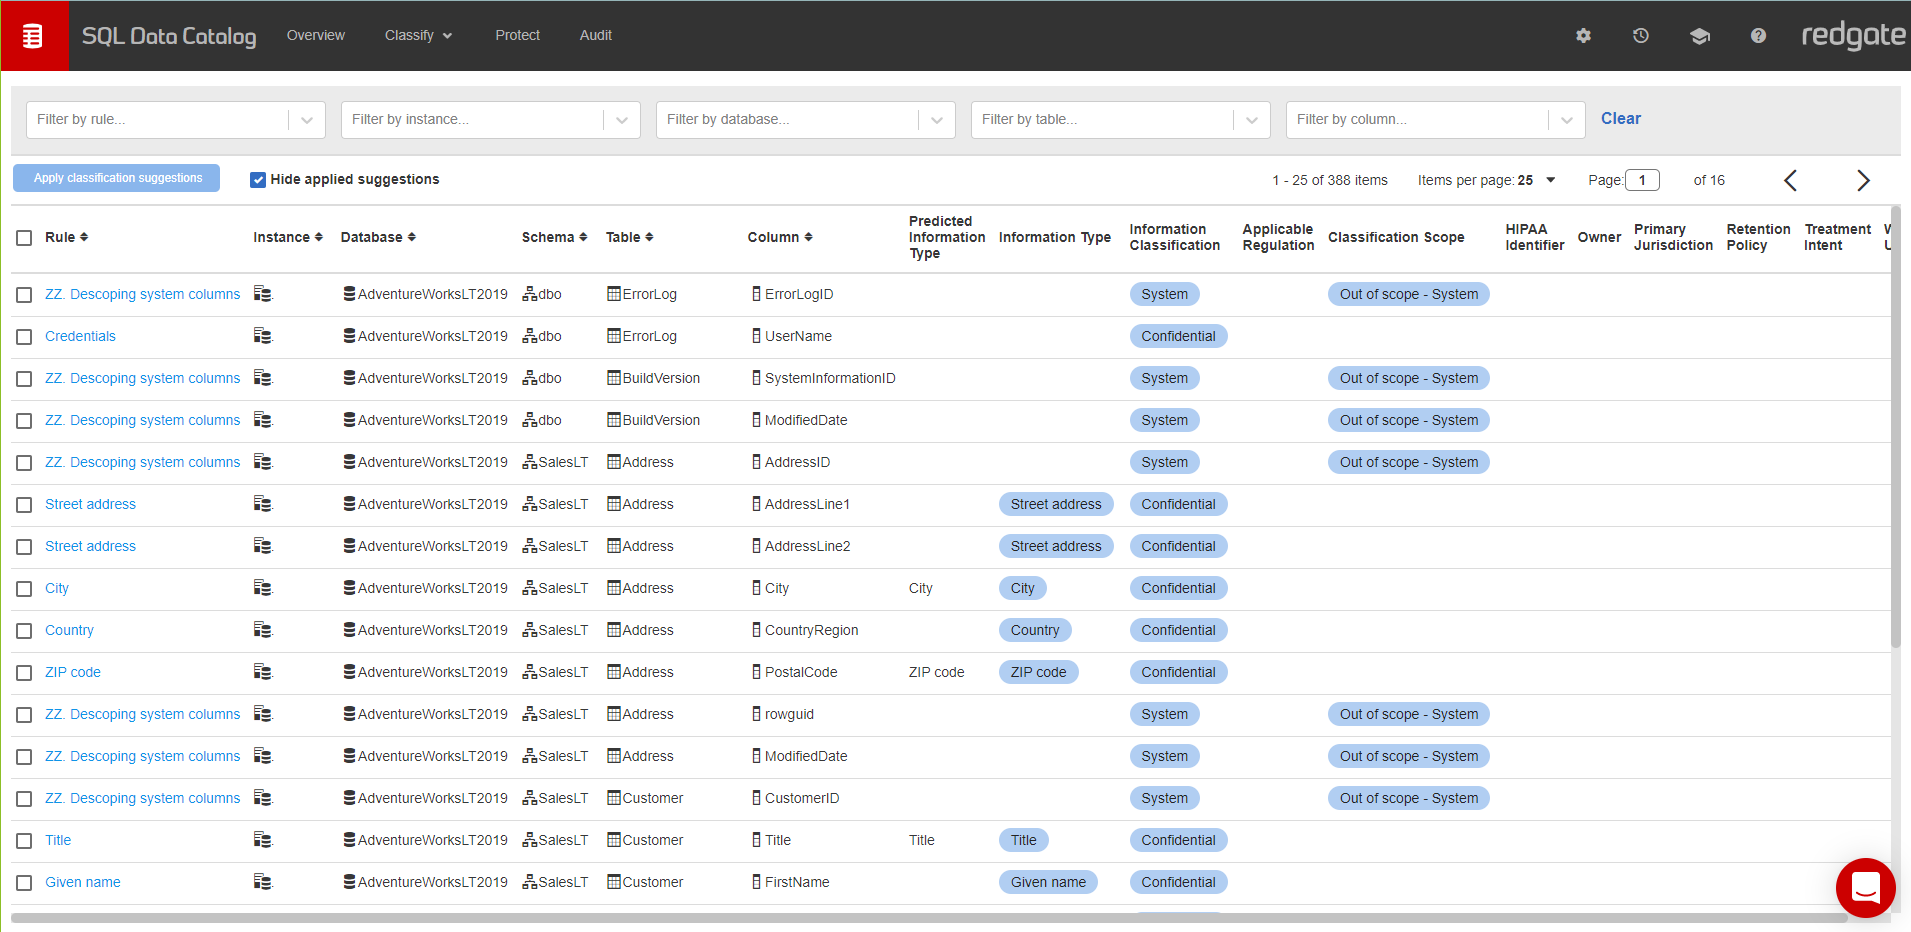Open the settings gear icon
This screenshot has width=1911, height=932.
click(1583, 36)
